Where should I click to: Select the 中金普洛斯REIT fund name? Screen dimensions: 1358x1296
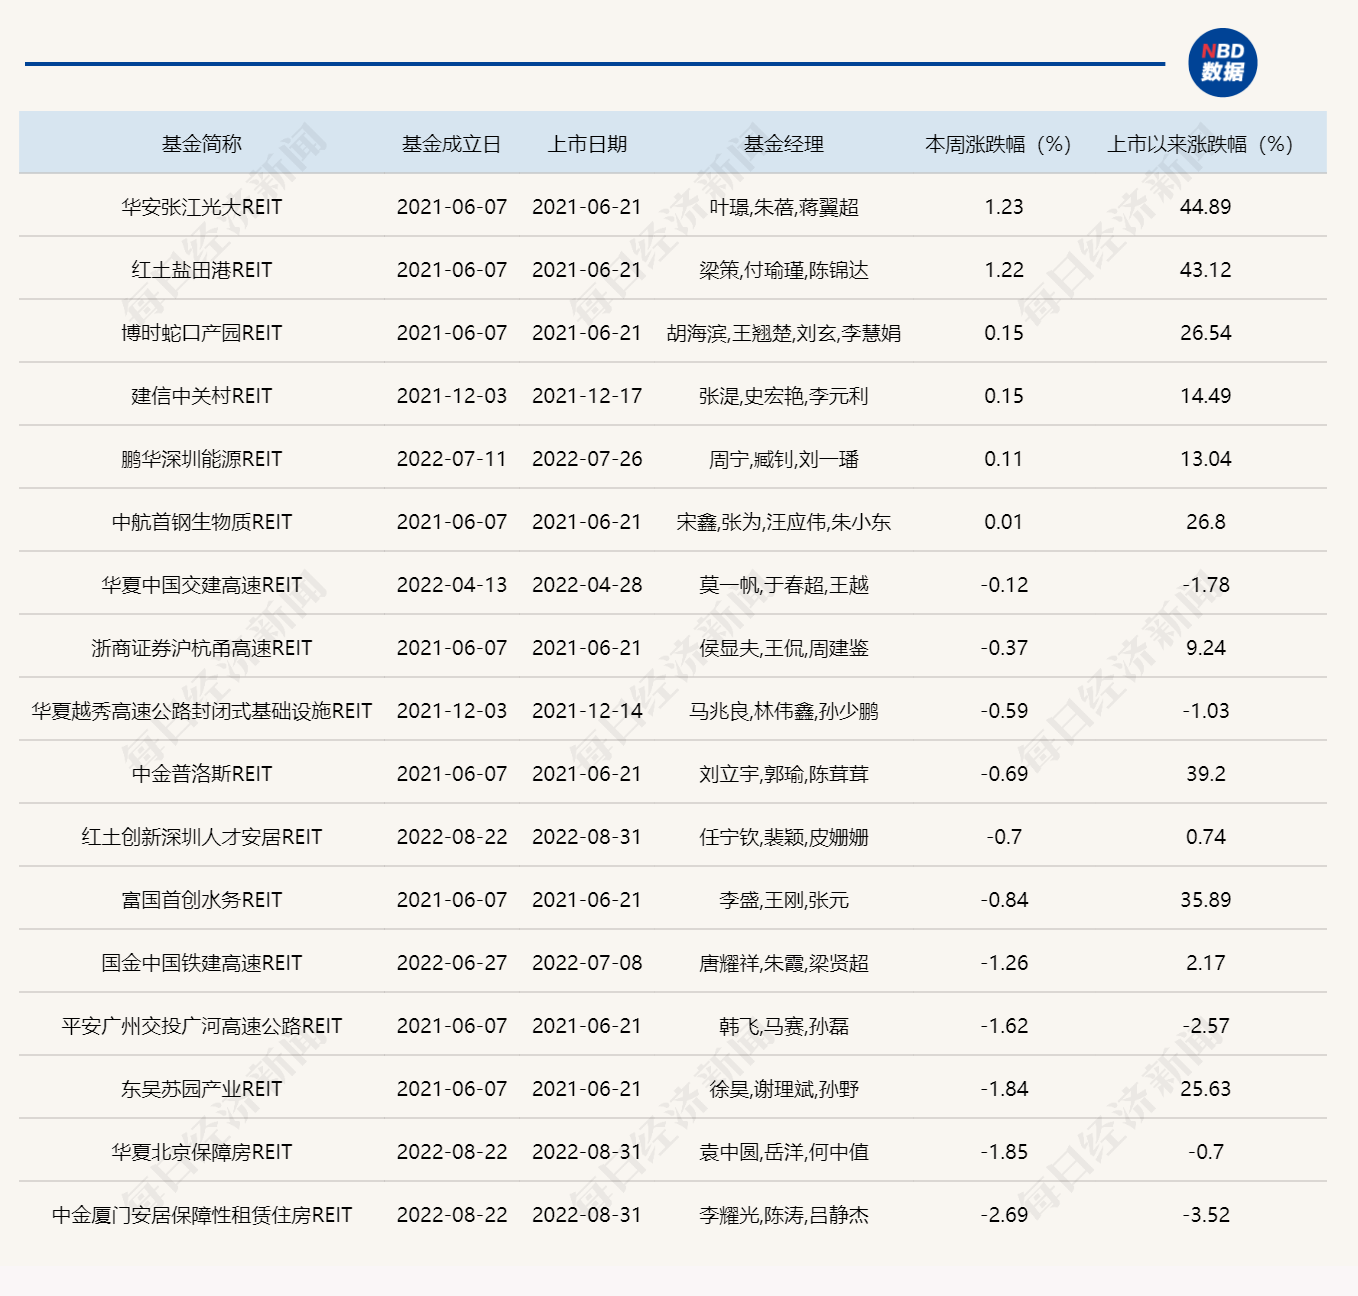[x=202, y=774]
